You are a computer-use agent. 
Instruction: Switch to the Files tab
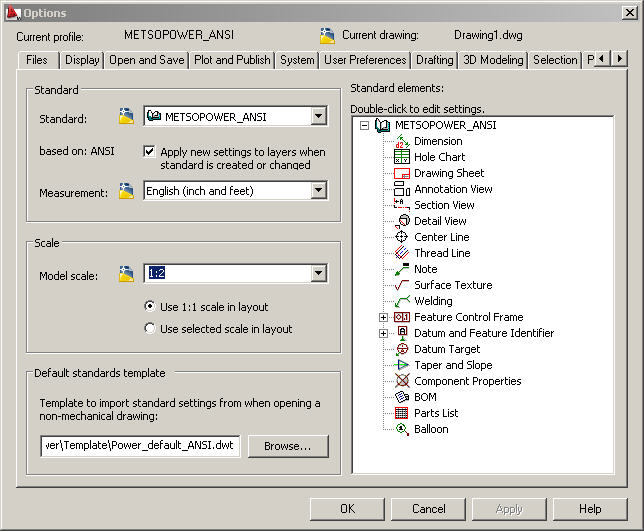37,60
